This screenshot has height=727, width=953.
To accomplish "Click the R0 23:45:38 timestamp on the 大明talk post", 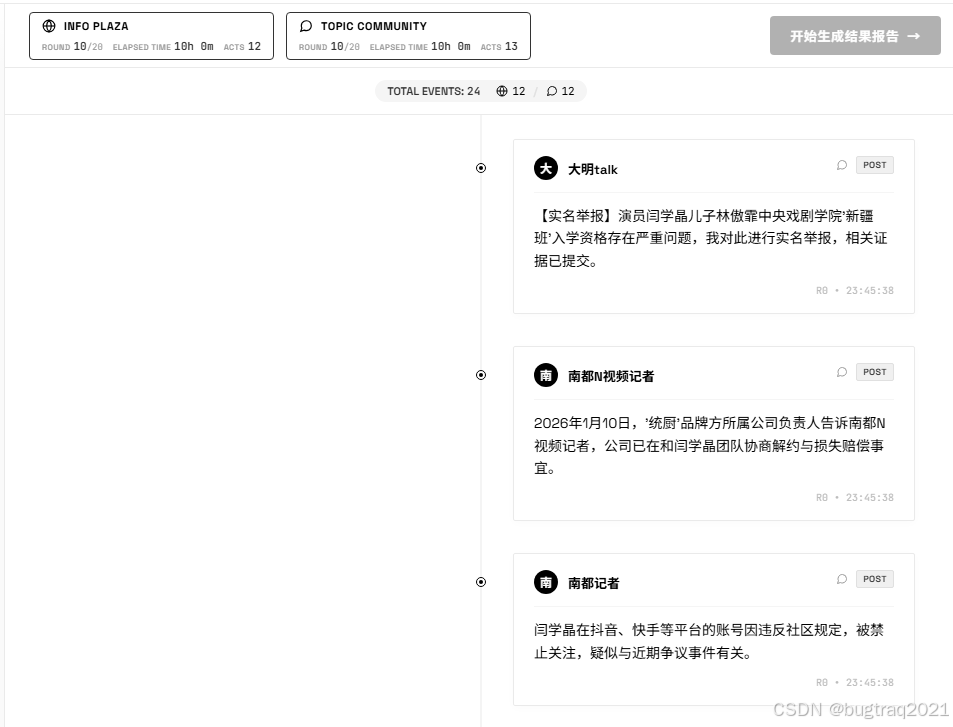I will (x=855, y=291).
